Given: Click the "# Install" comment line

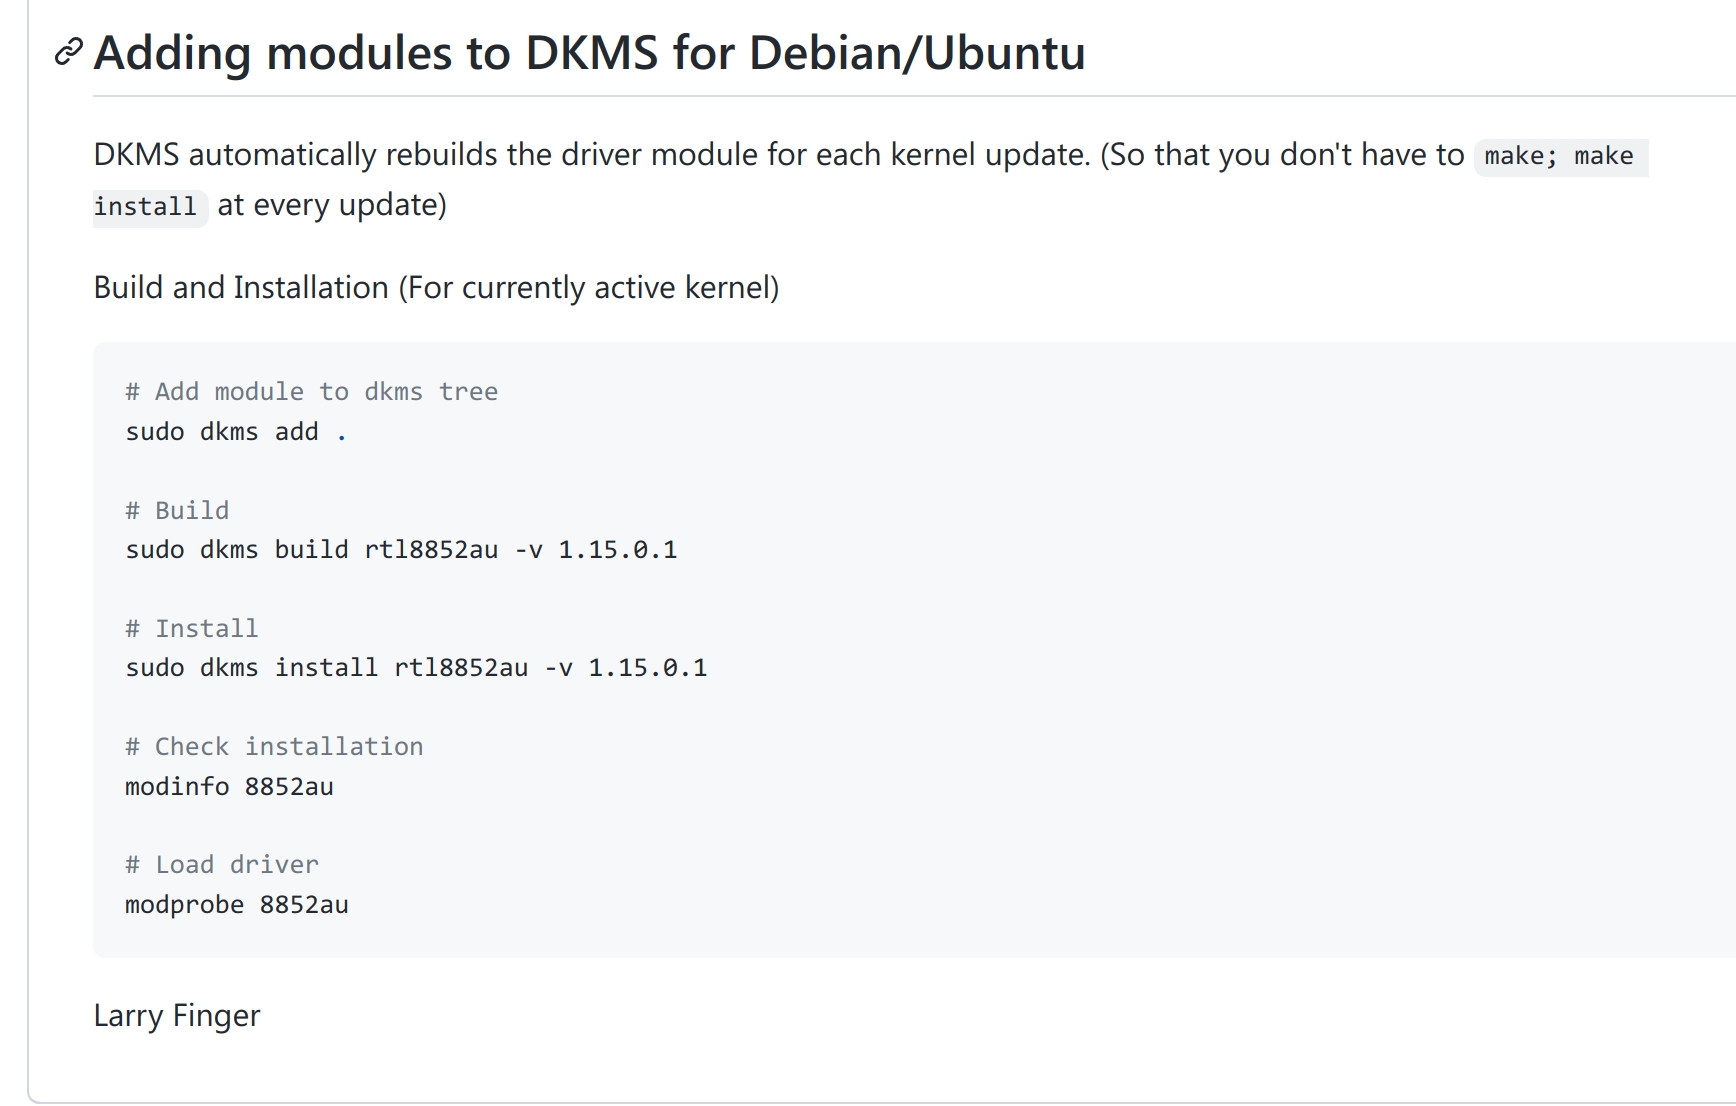Looking at the screenshot, I should point(191,628).
